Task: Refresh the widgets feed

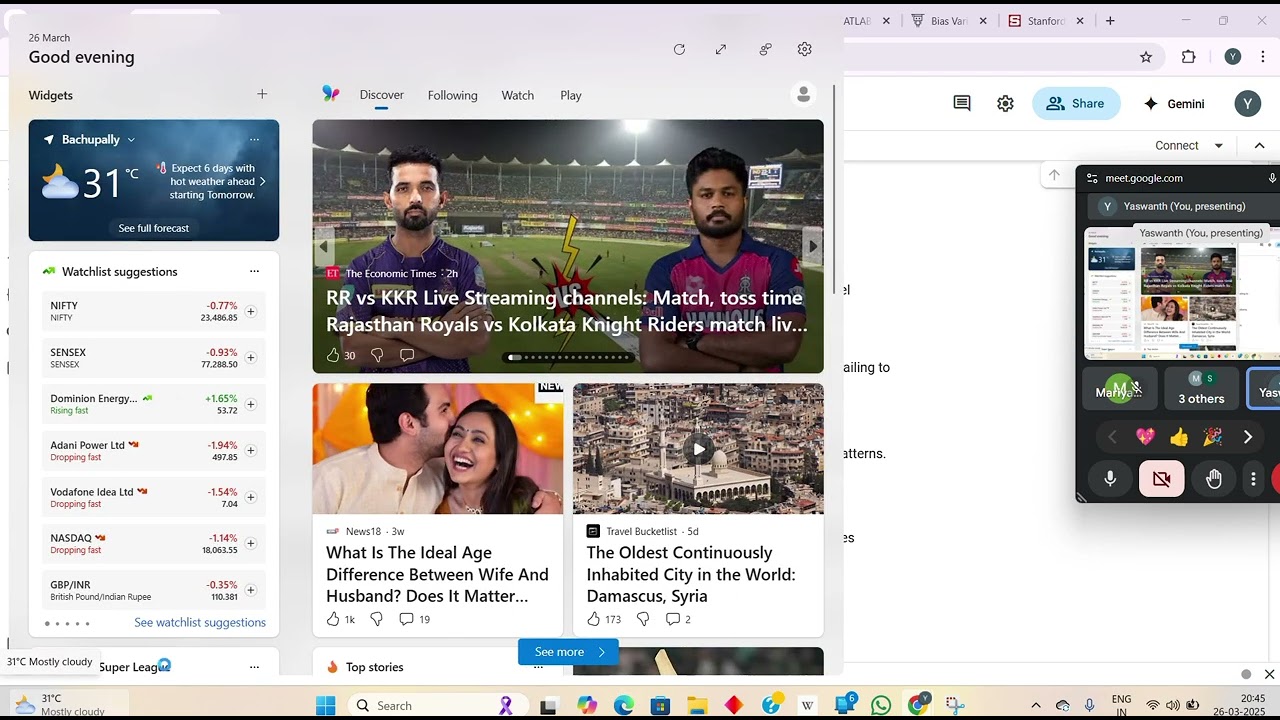Action: [679, 49]
